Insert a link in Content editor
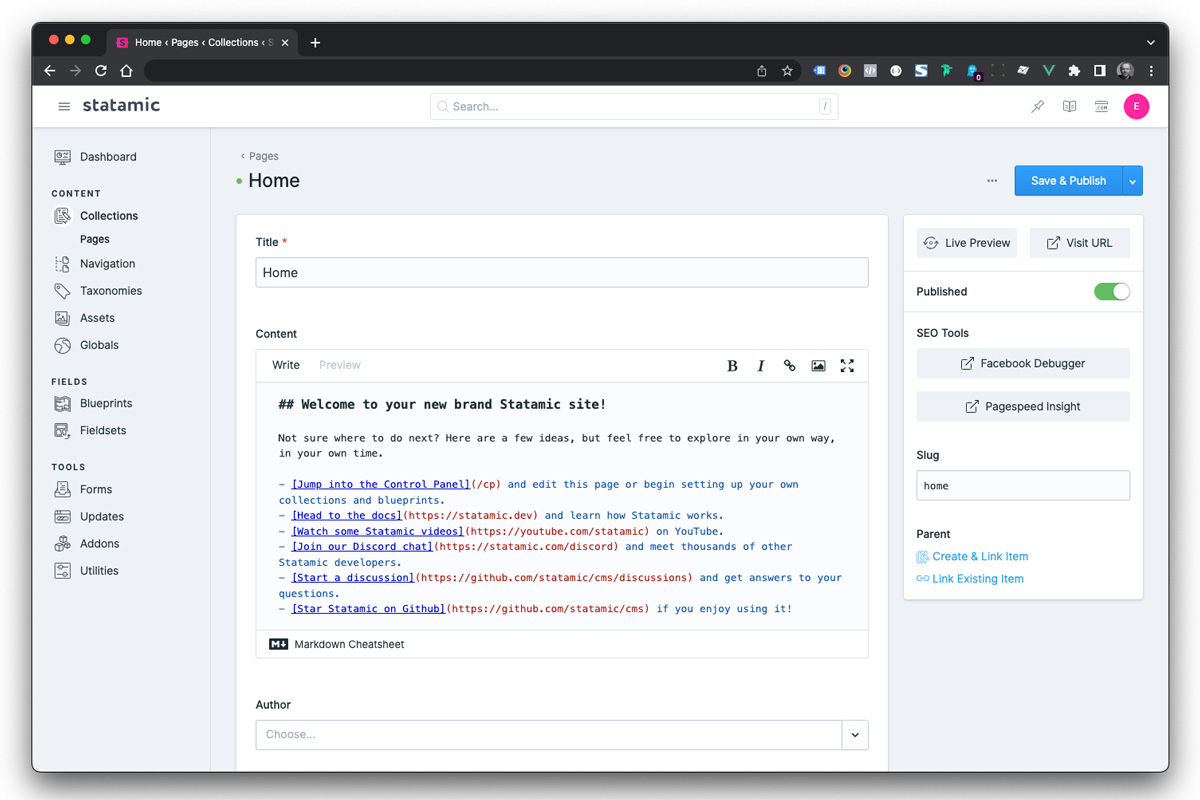Image resolution: width=1200 pixels, height=800 pixels. [790, 366]
